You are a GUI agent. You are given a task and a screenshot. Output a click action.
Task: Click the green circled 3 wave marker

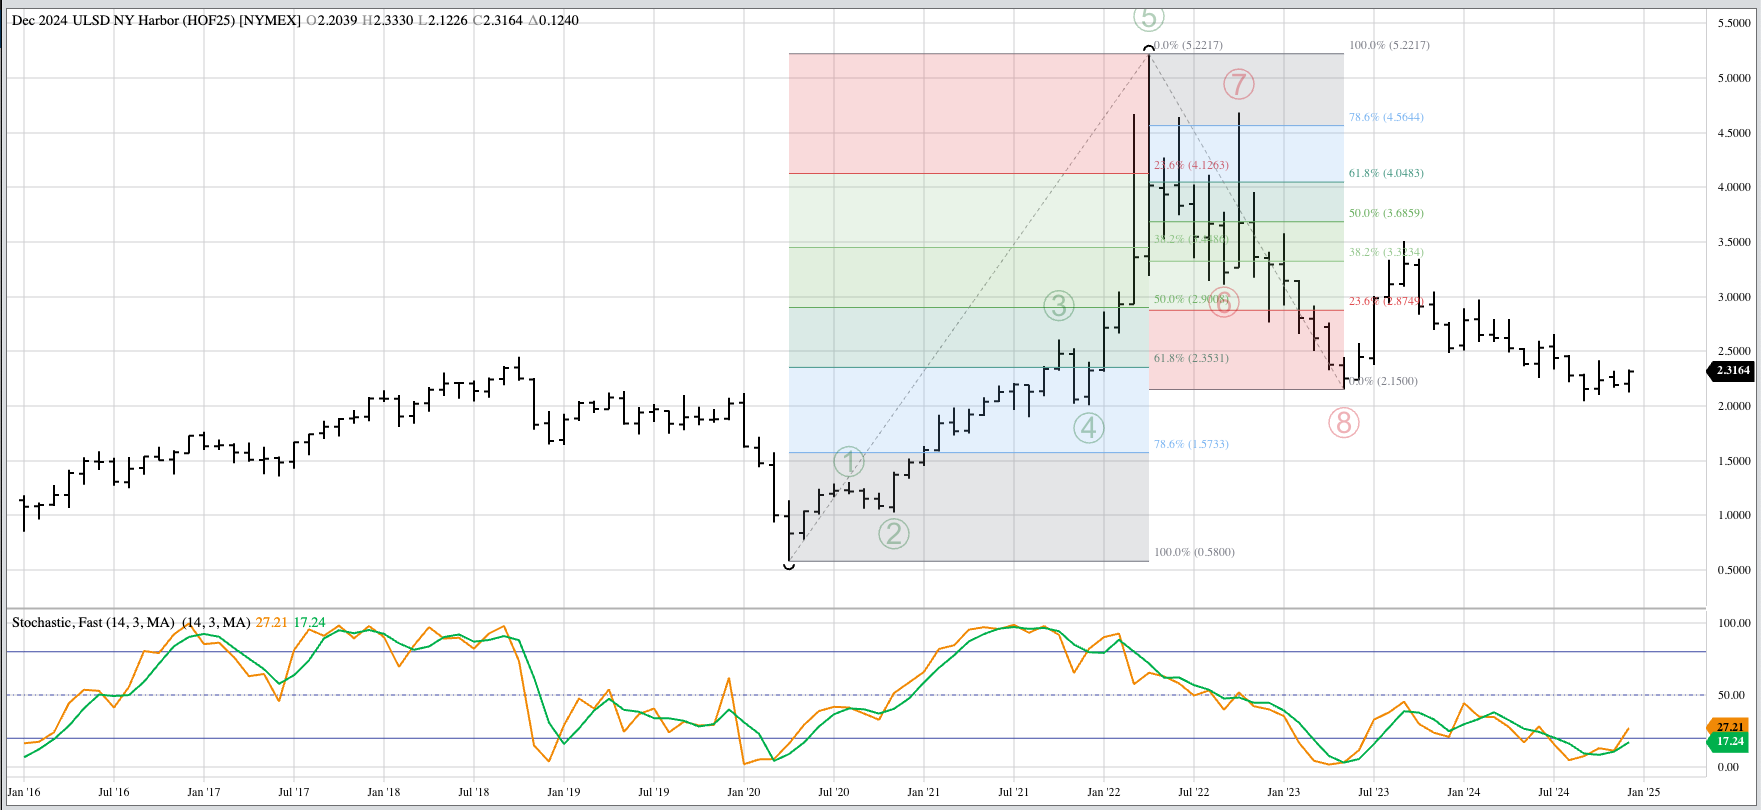1058,305
